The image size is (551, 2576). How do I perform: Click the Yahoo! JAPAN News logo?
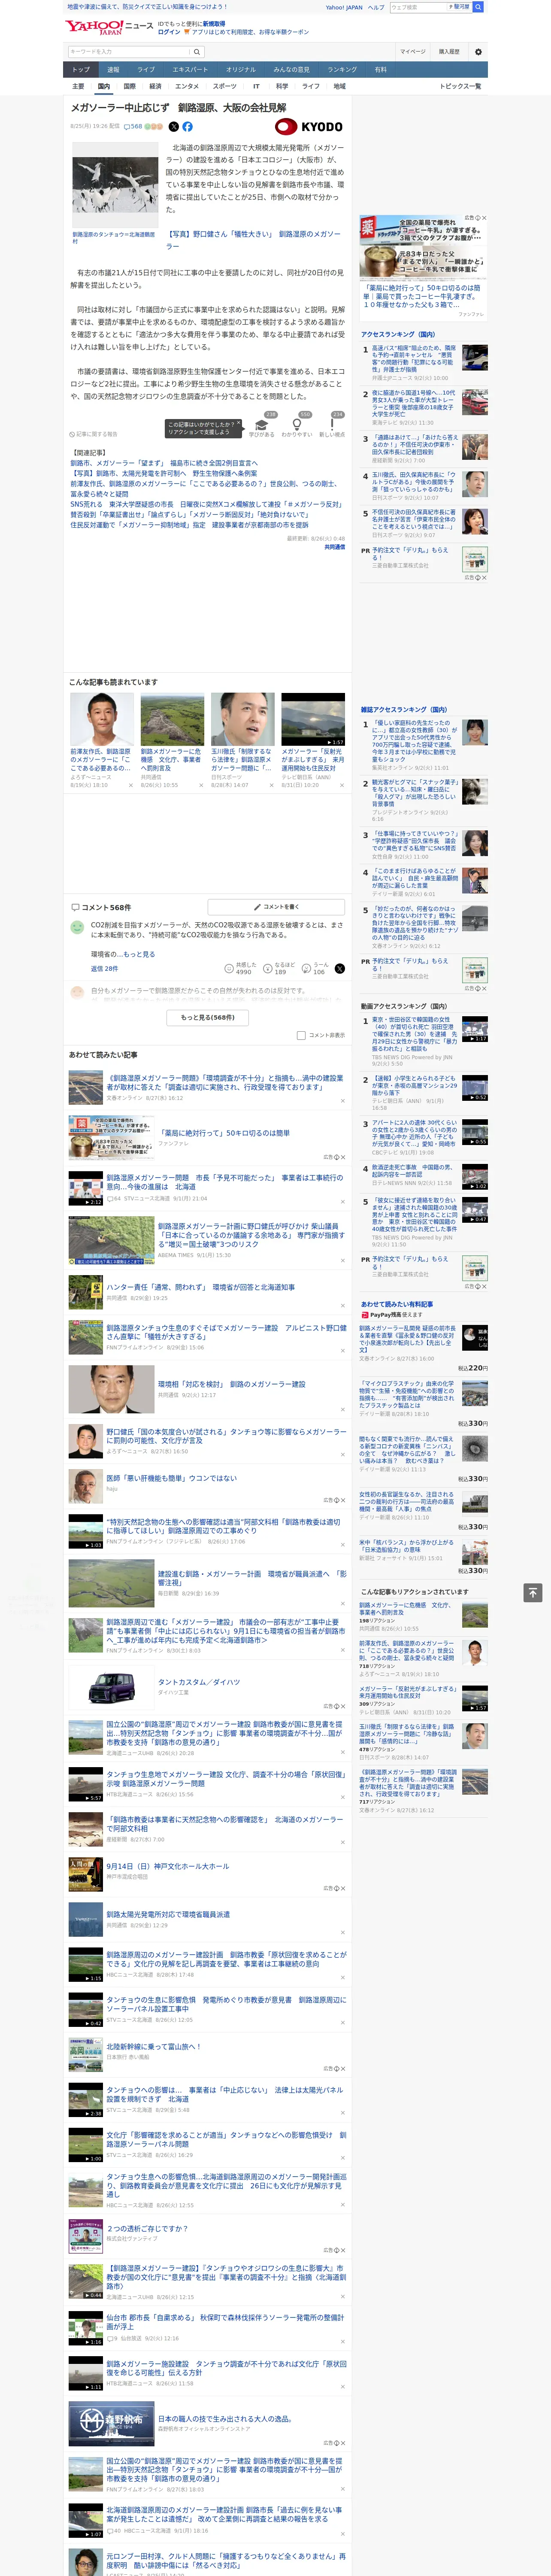point(109,27)
